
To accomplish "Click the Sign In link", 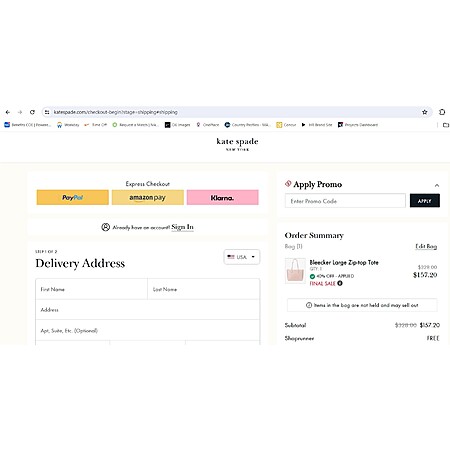I will (182, 227).
